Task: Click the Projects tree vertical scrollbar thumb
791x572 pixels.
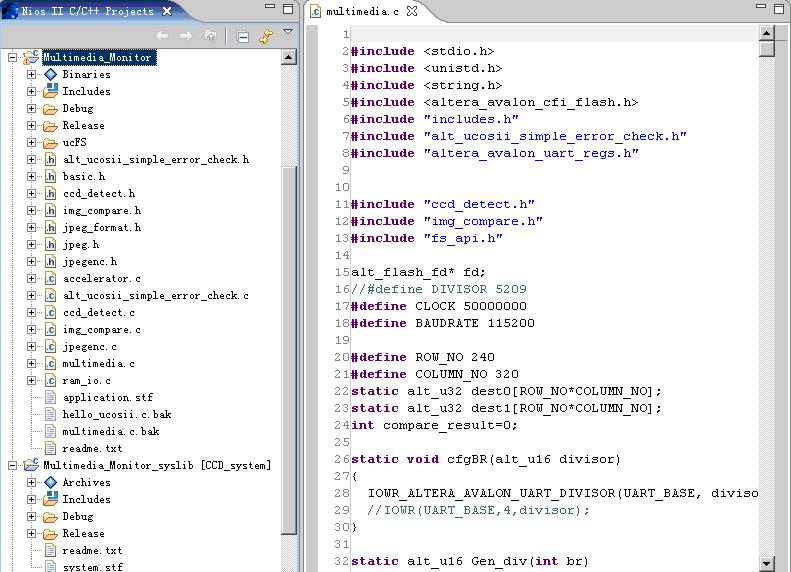Action: click(289, 349)
